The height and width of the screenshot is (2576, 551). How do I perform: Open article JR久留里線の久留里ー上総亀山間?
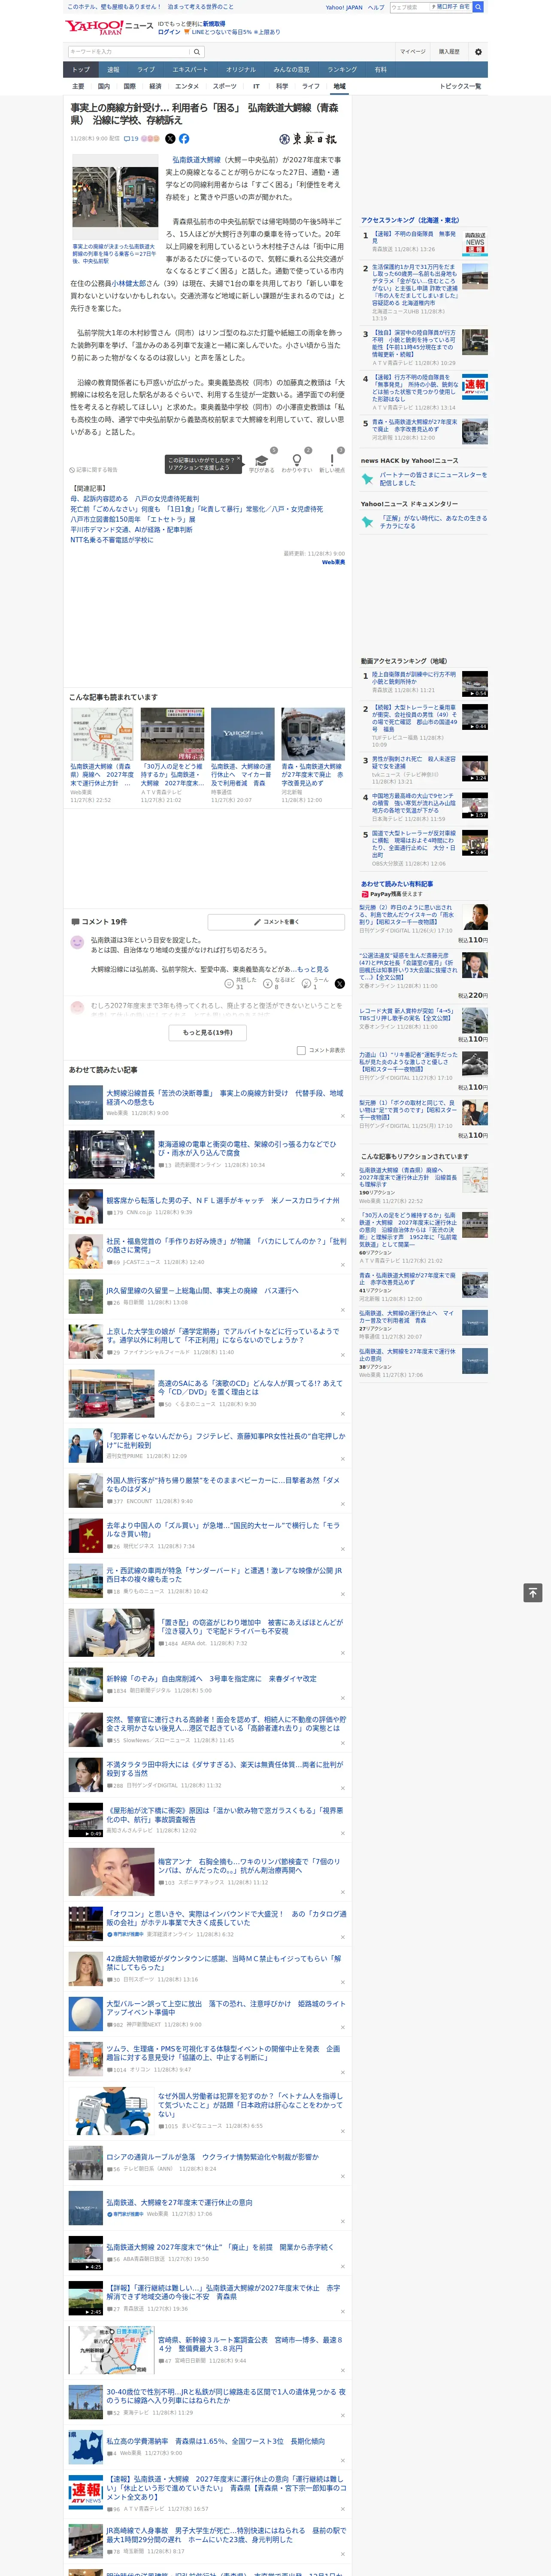[202, 1291]
